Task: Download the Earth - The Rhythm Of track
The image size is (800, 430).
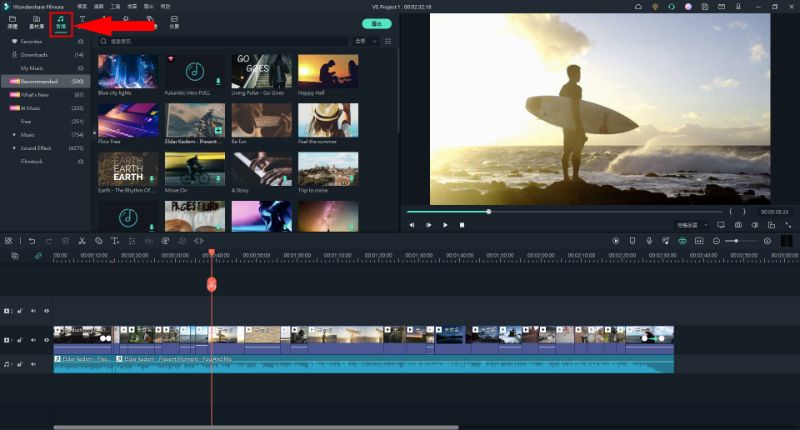Action: [x=152, y=179]
